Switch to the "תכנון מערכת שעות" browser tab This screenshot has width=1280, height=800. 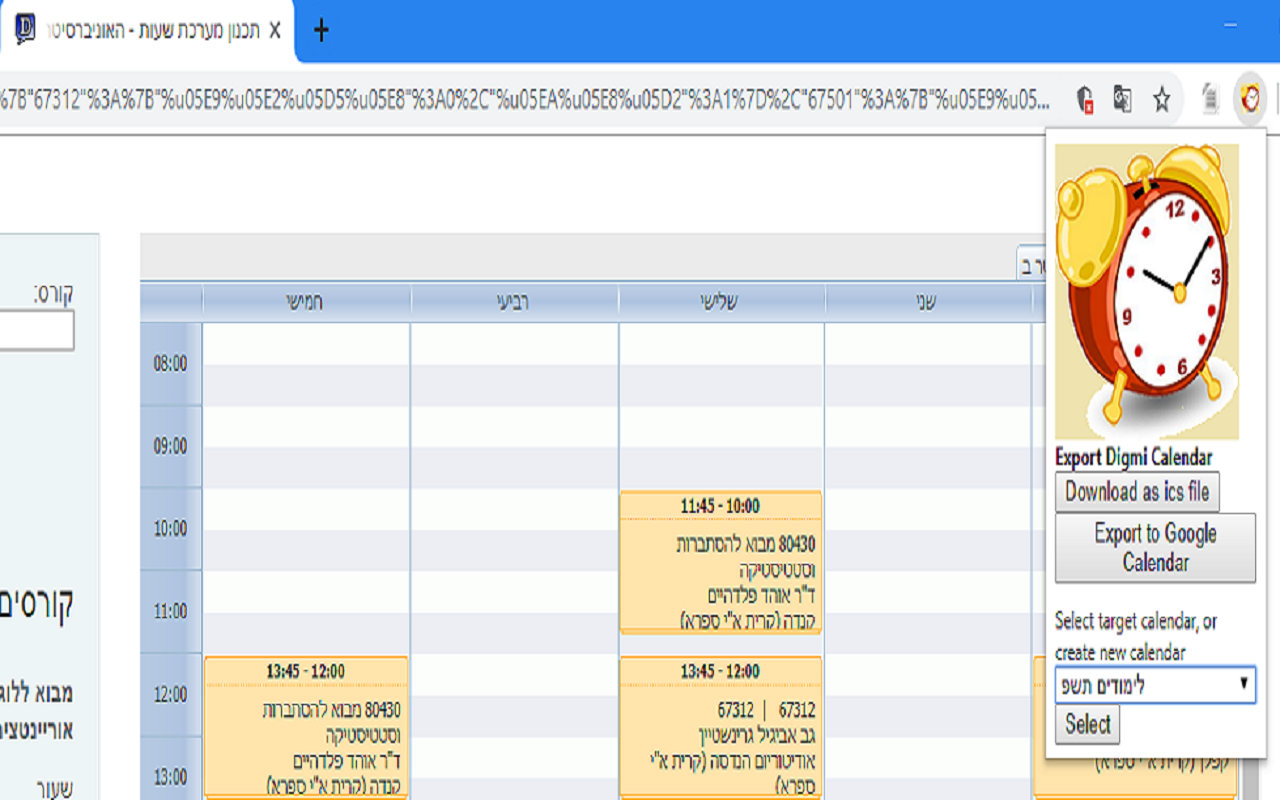[150, 30]
